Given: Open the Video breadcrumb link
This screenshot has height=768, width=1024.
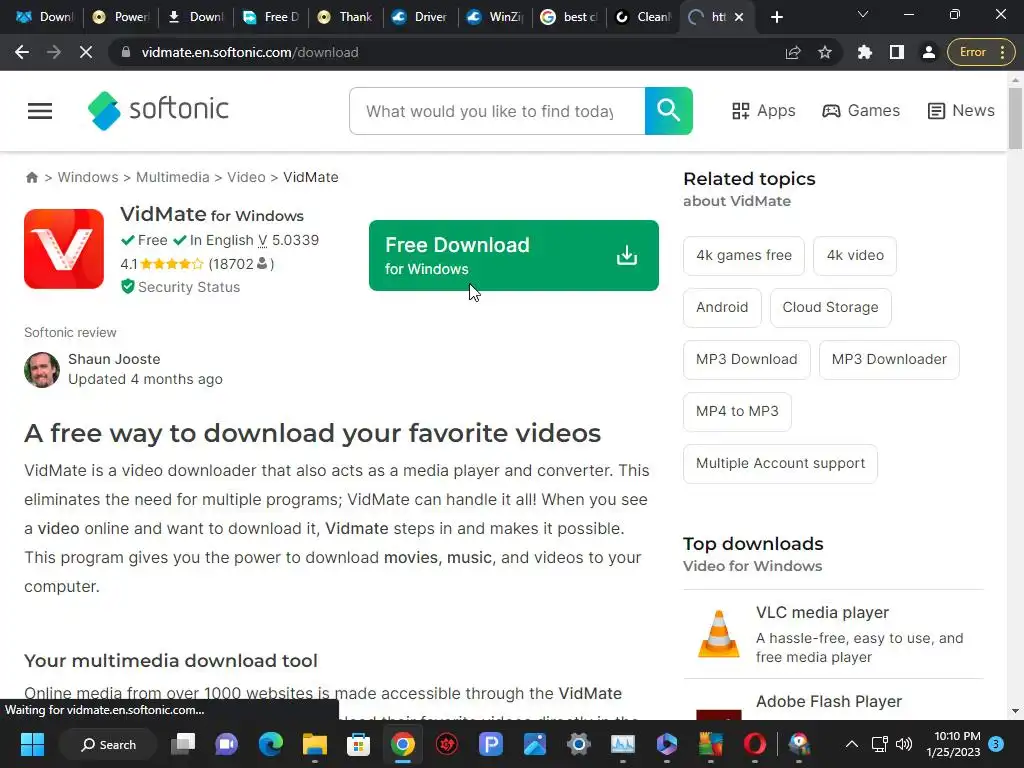Looking at the screenshot, I should 246,178.
